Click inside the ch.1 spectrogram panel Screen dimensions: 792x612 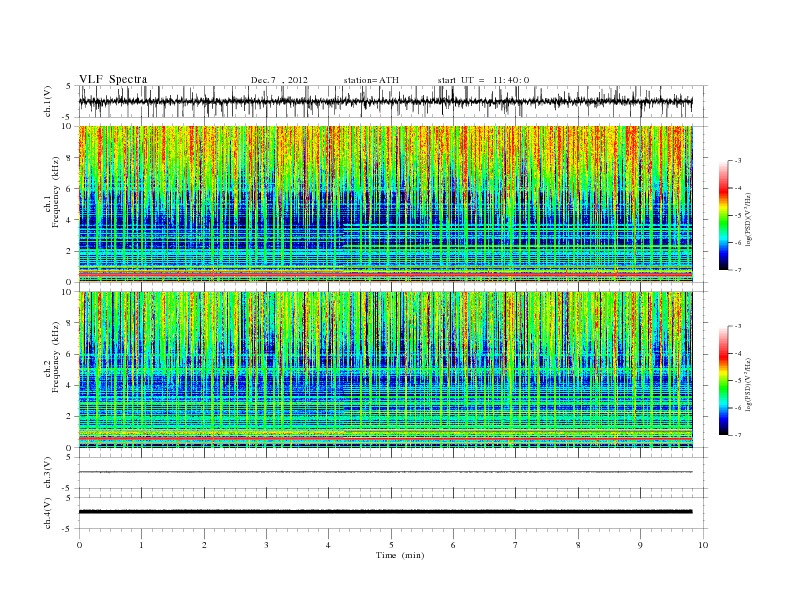(385, 204)
